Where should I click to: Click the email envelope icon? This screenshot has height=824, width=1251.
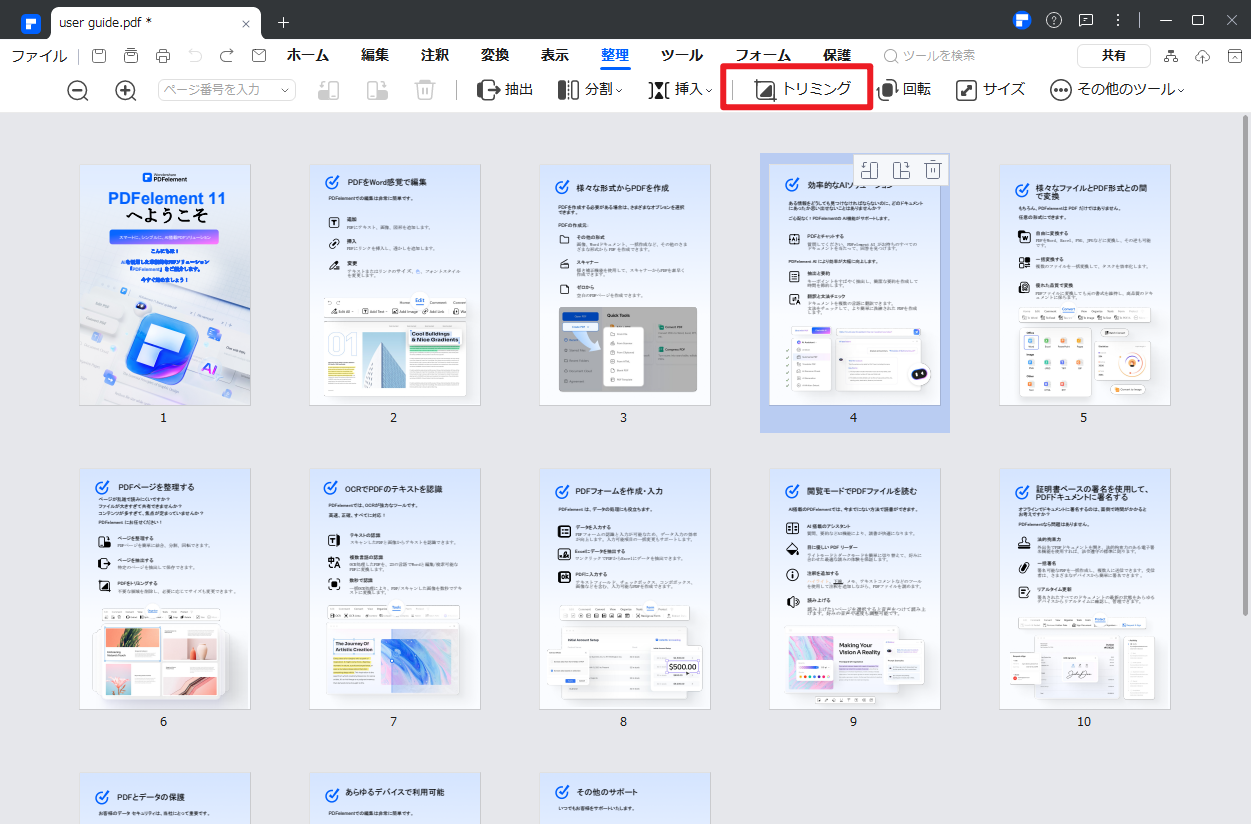click(259, 56)
